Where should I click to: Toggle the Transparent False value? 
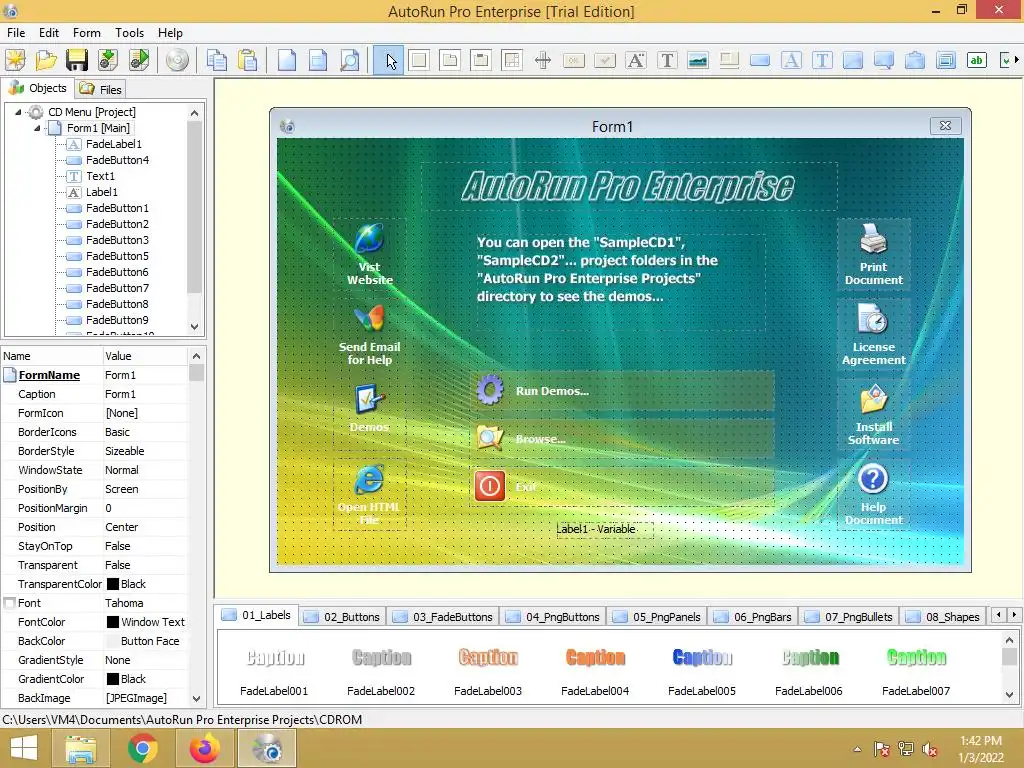[x=145, y=565]
